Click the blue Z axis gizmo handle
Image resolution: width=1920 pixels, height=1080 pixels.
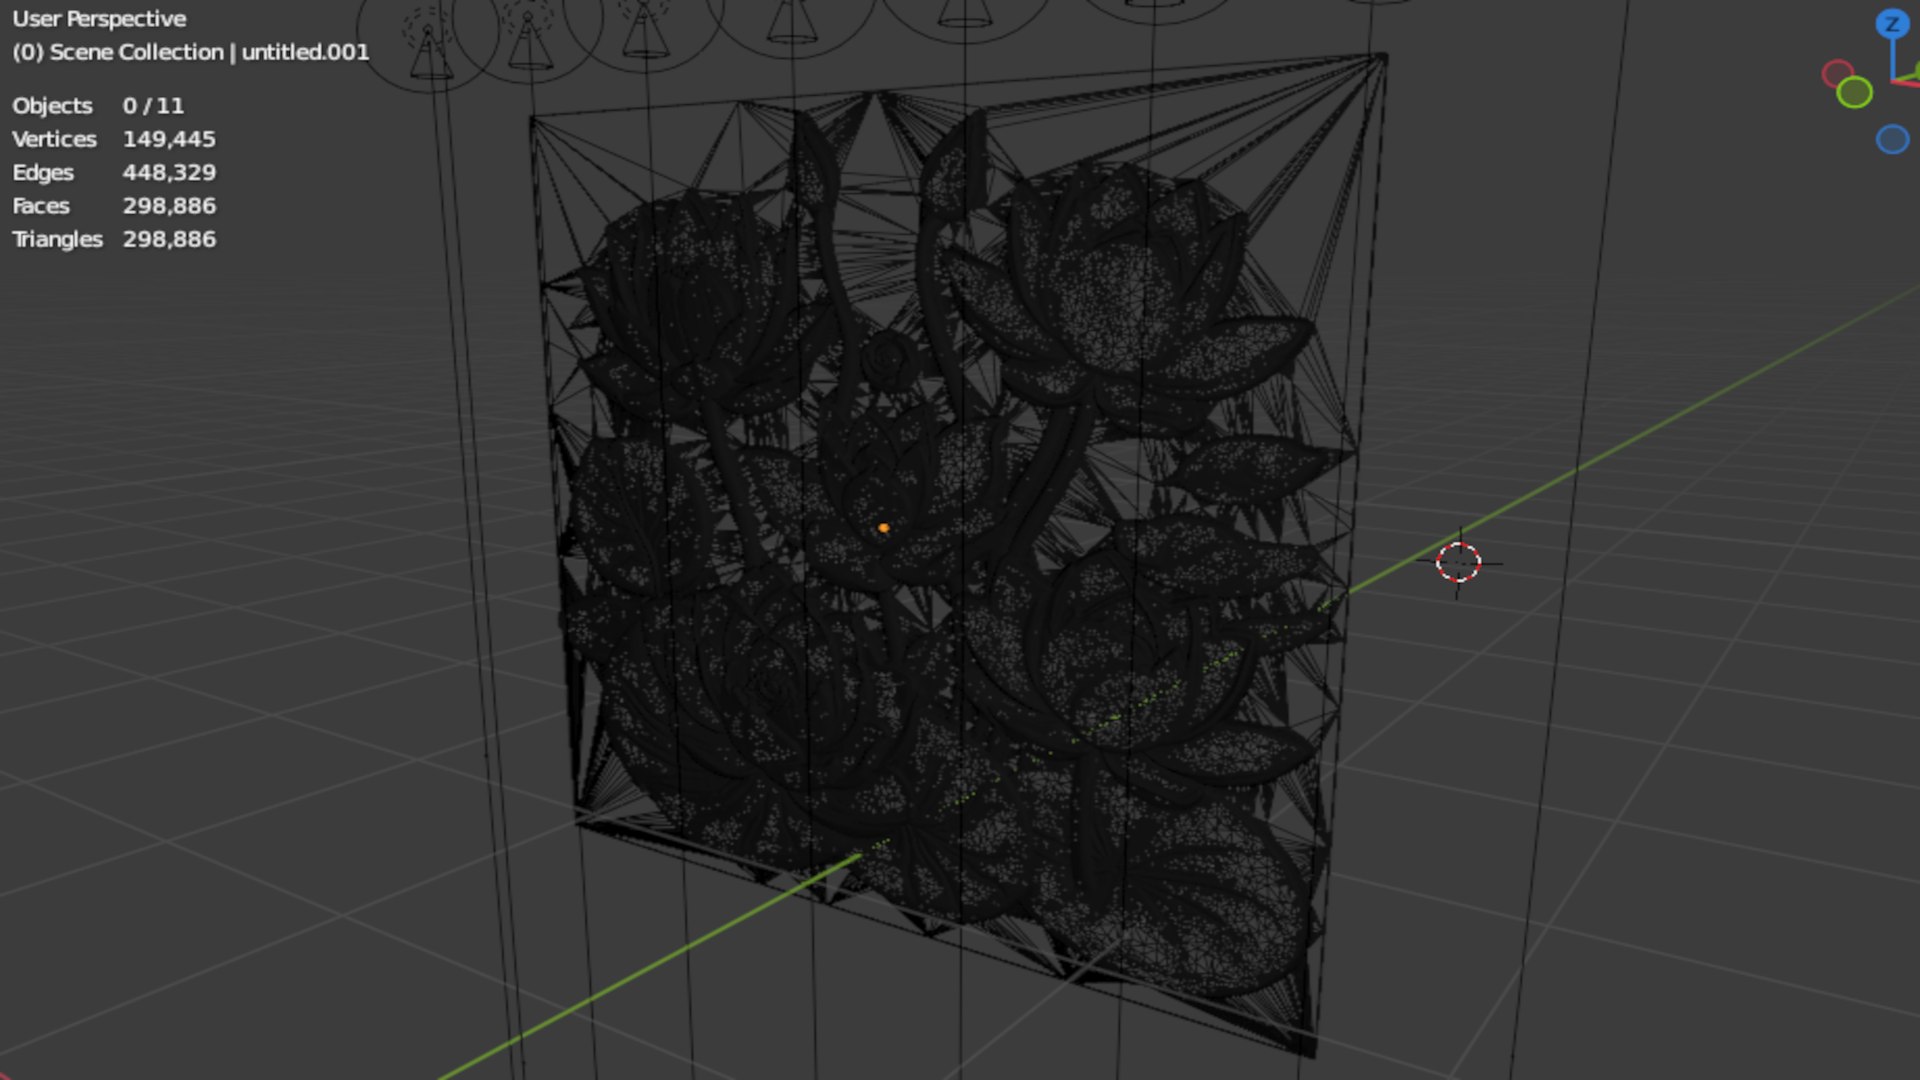pos(1891,24)
